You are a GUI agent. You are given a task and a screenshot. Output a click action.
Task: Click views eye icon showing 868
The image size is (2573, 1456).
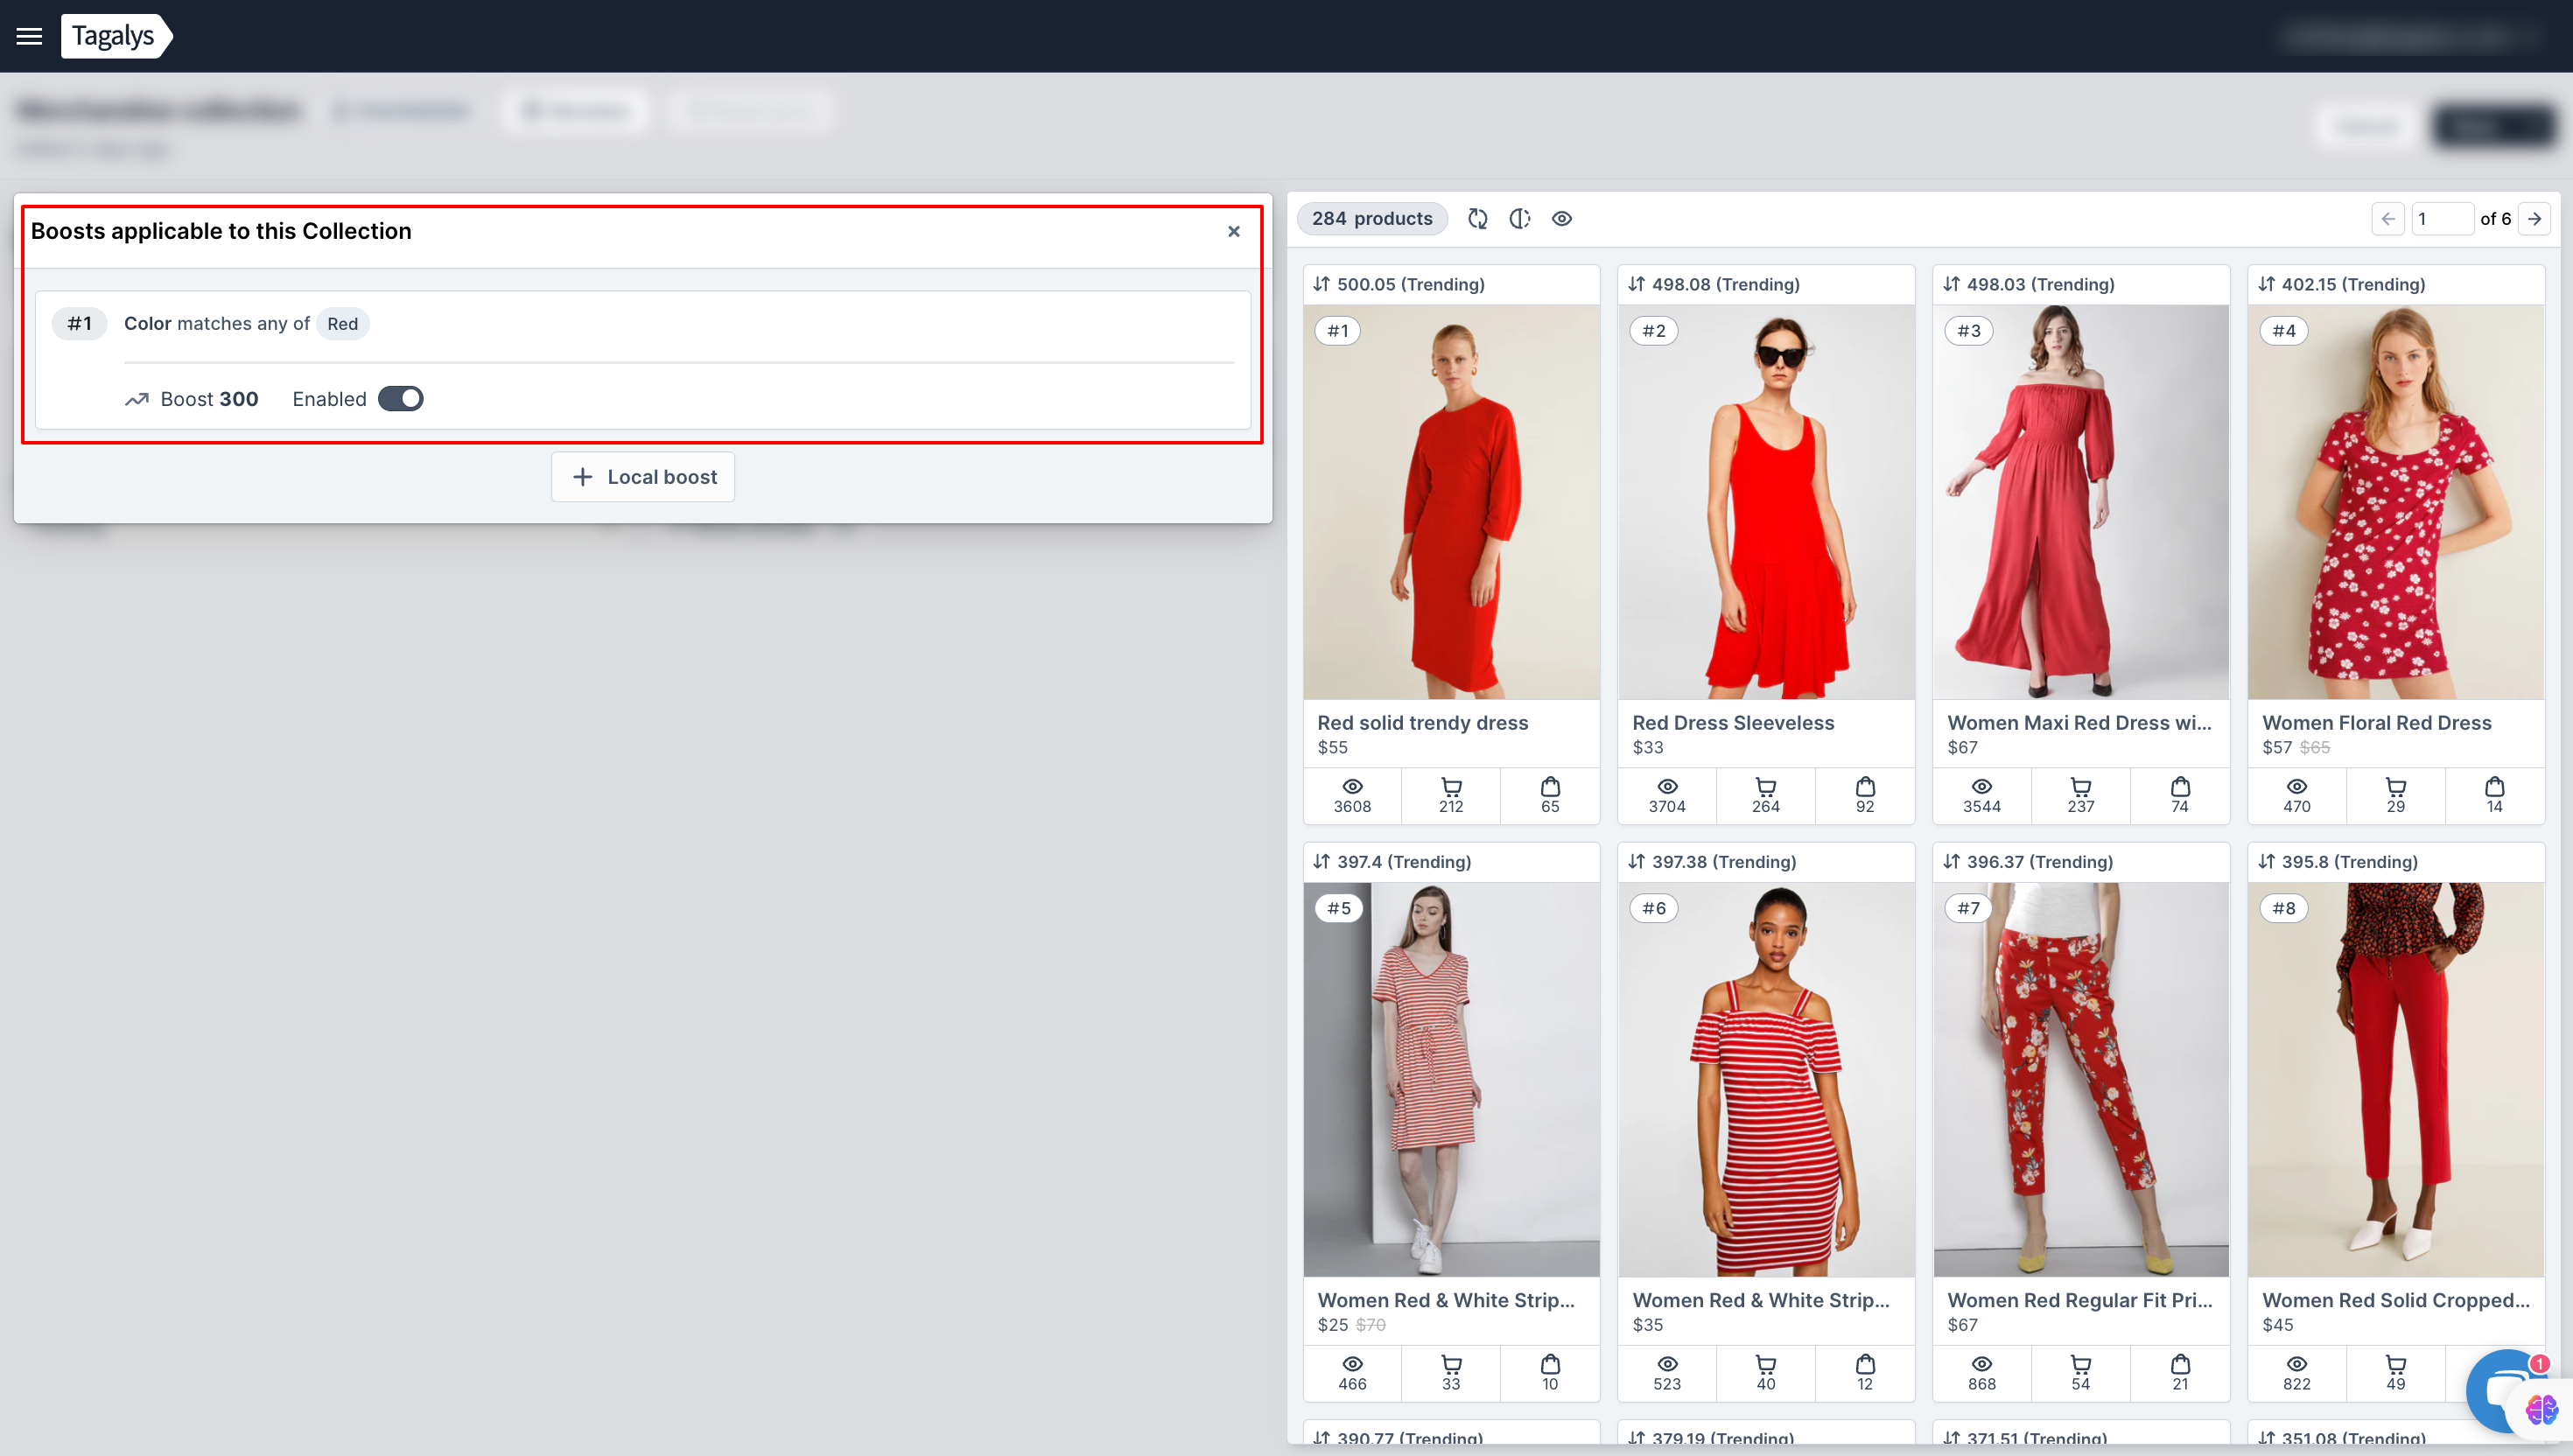pyautogui.click(x=1982, y=1364)
